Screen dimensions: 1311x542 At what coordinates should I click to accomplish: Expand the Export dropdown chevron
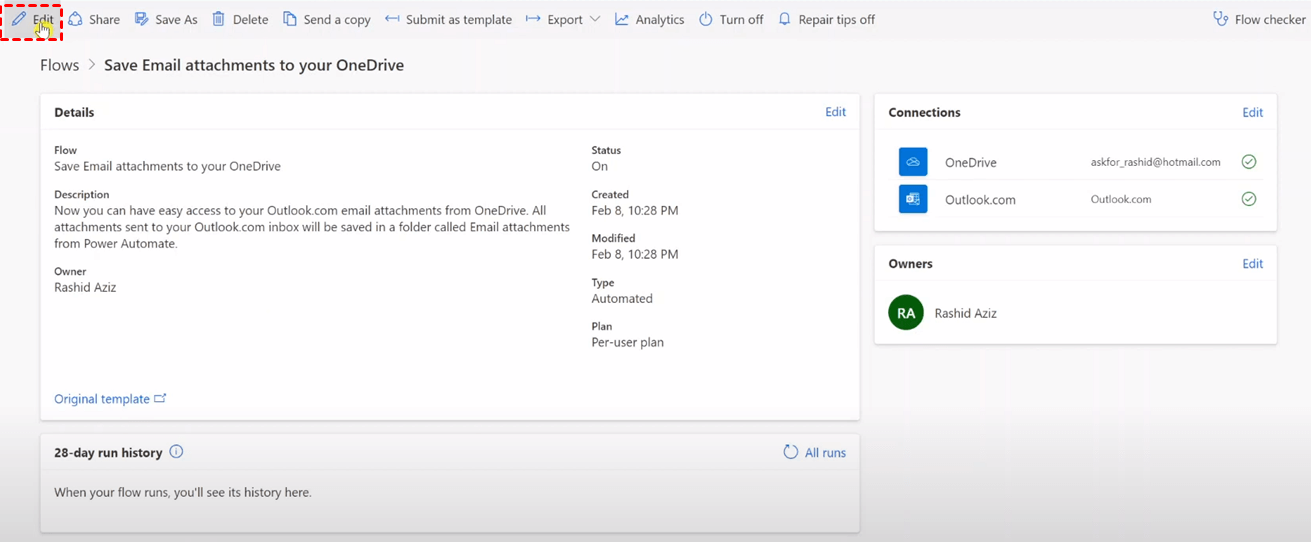595,19
